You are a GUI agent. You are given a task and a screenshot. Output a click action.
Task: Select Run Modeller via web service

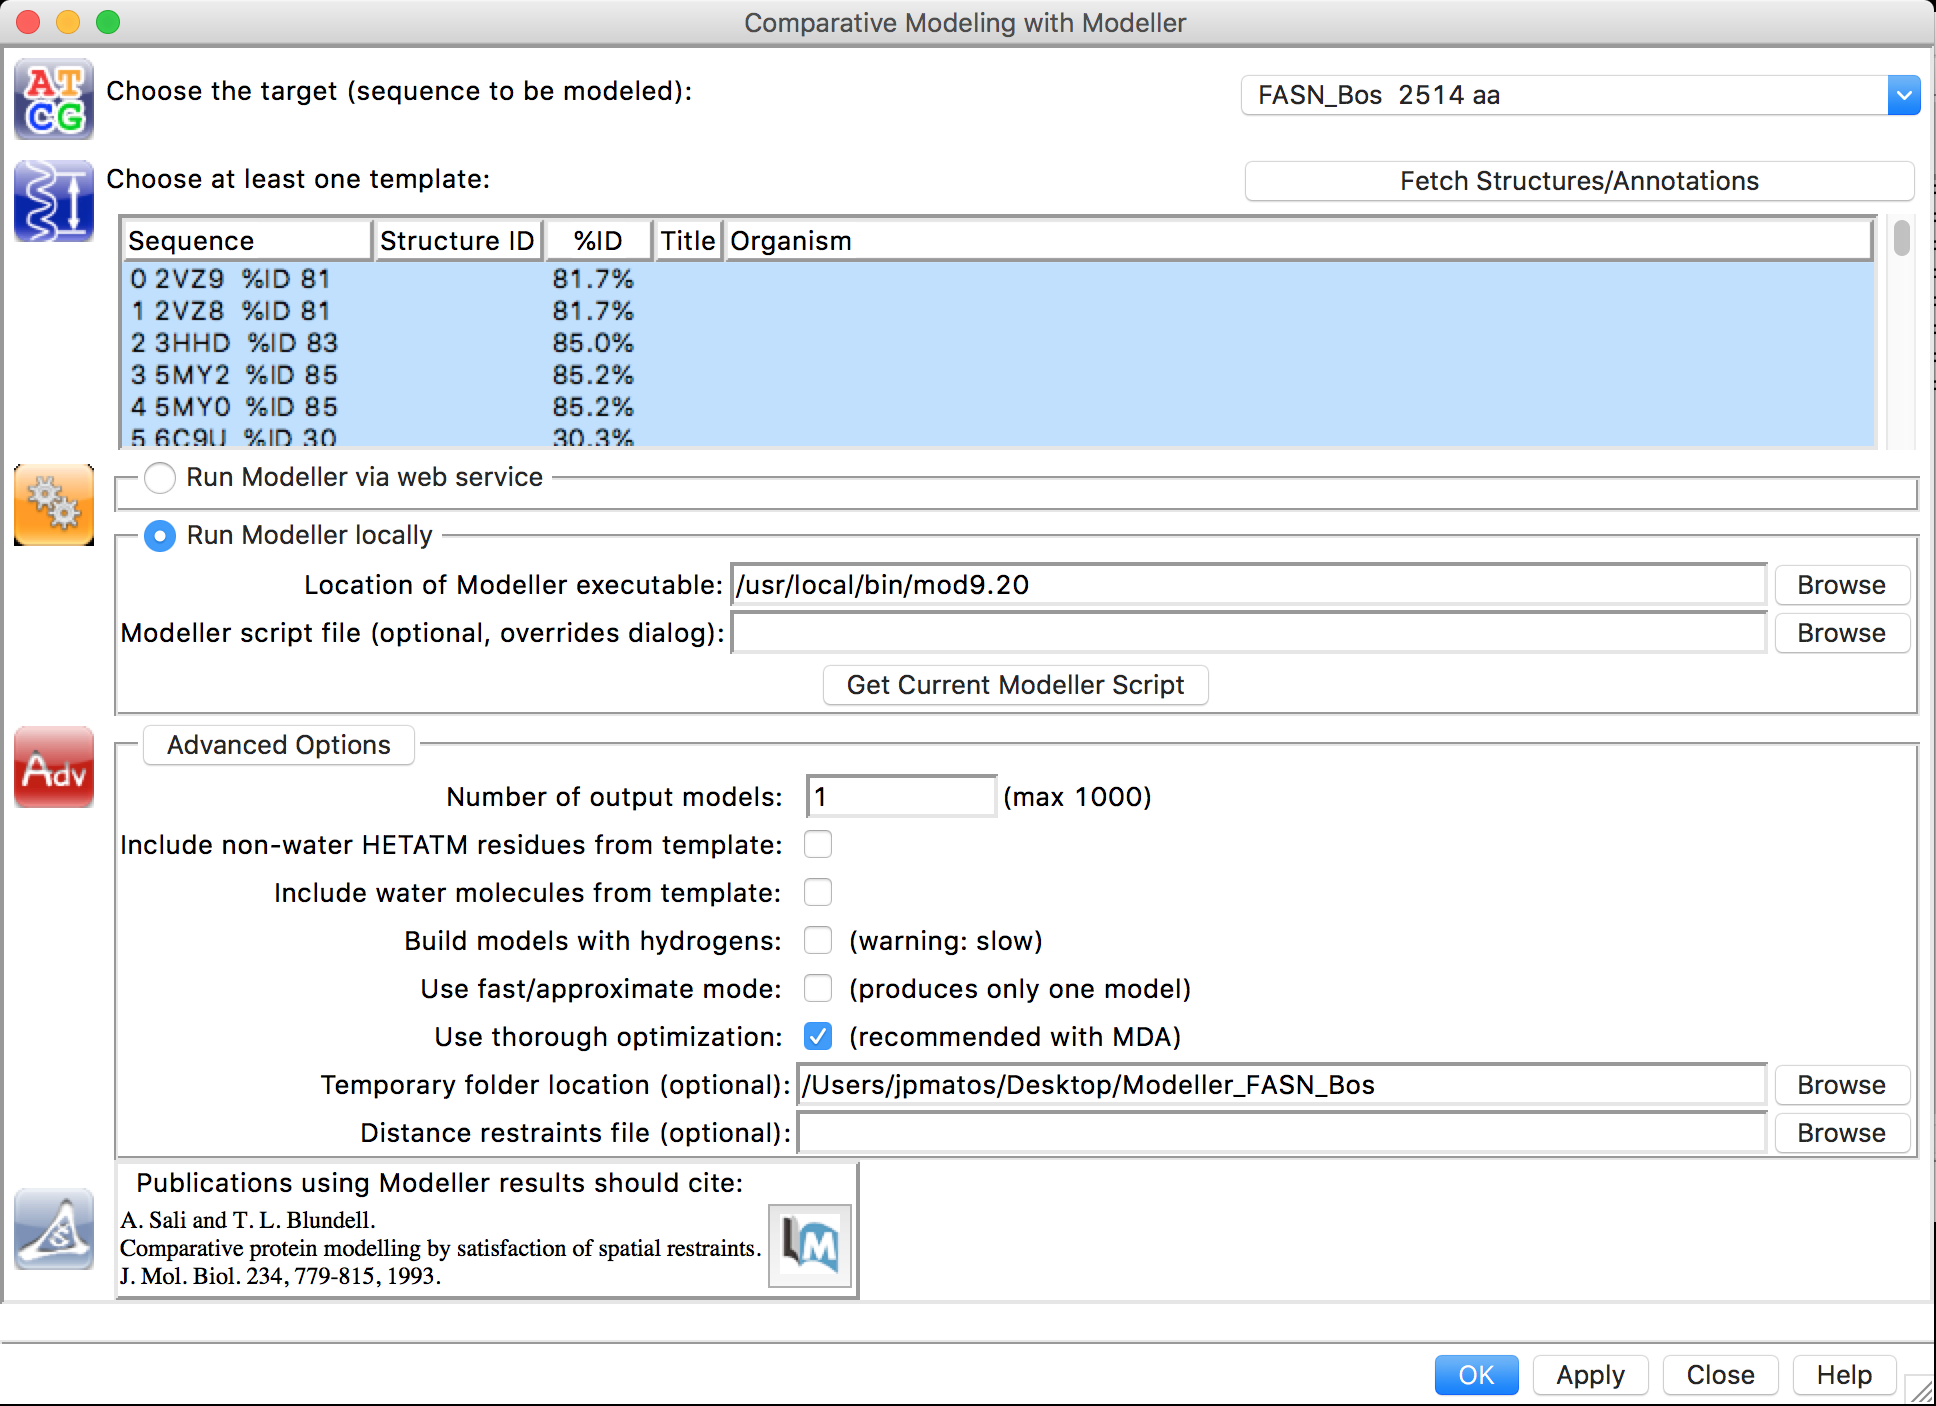(x=160, y=478)
